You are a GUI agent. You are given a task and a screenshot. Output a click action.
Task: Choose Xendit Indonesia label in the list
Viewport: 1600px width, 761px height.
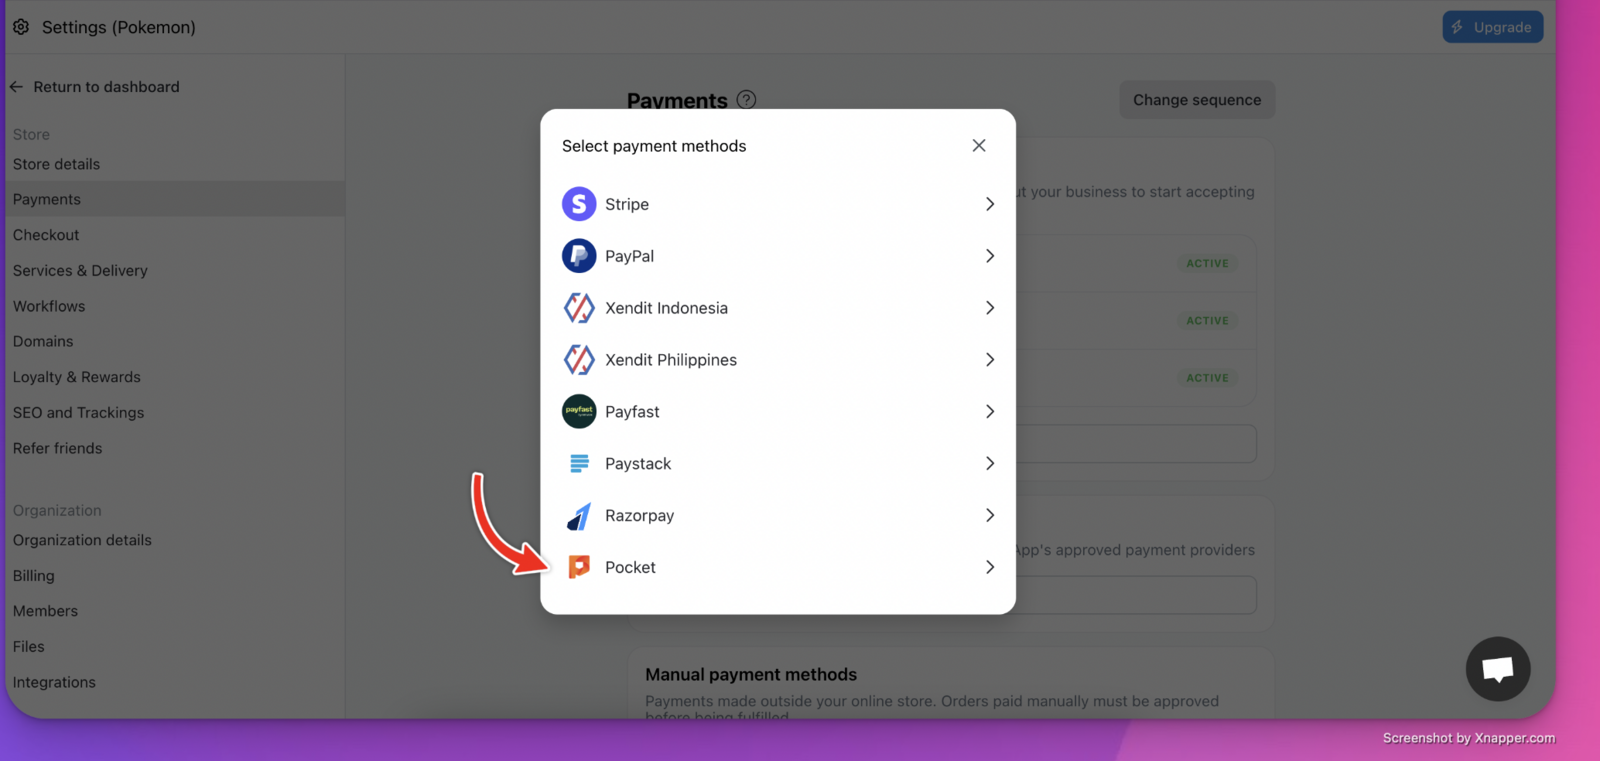[667, 308]
